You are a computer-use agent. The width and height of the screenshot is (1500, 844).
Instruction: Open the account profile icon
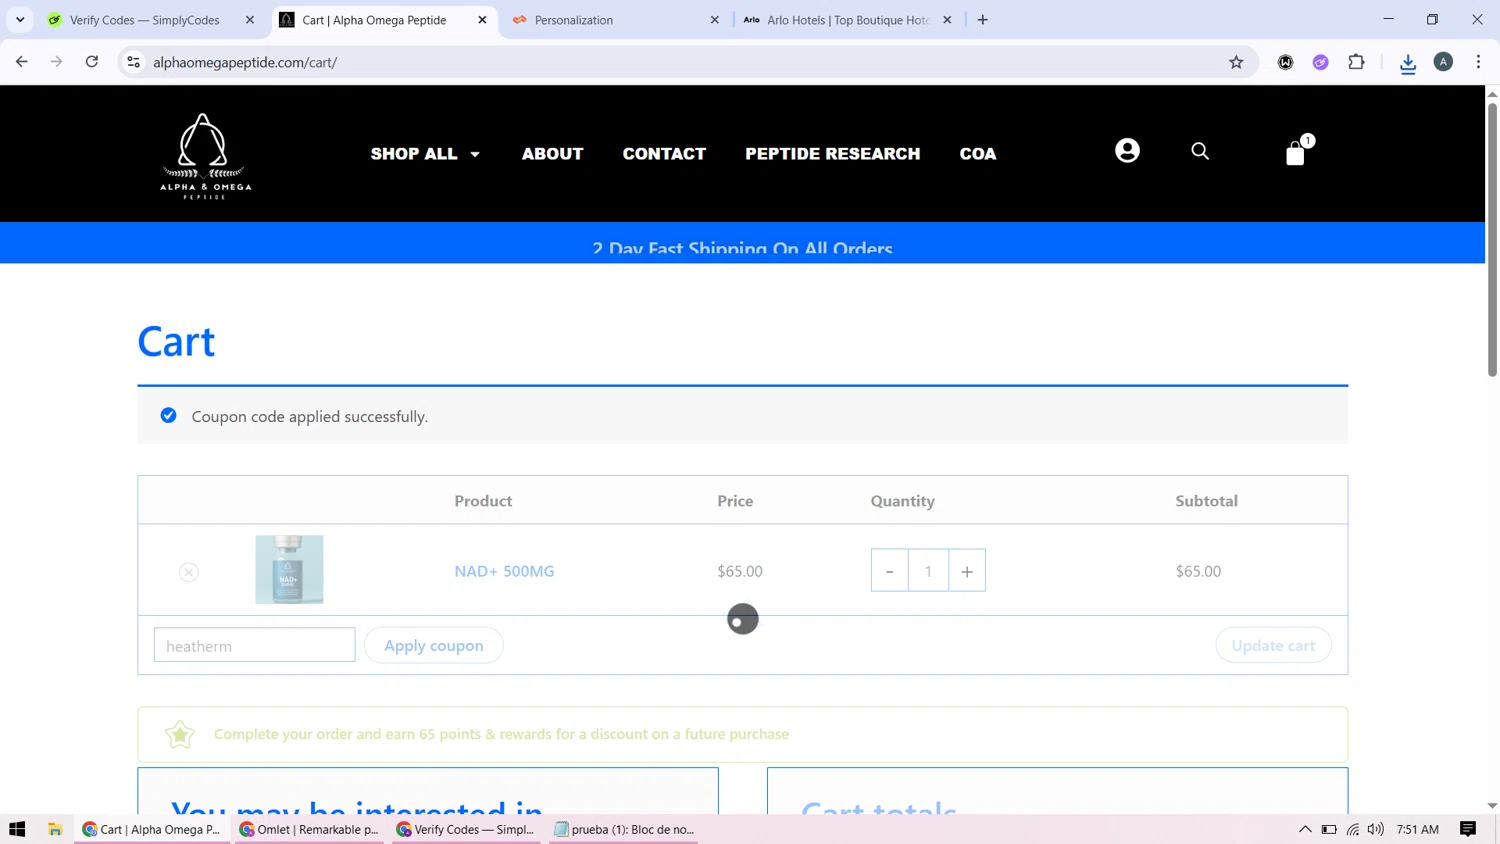(1127, 150)
